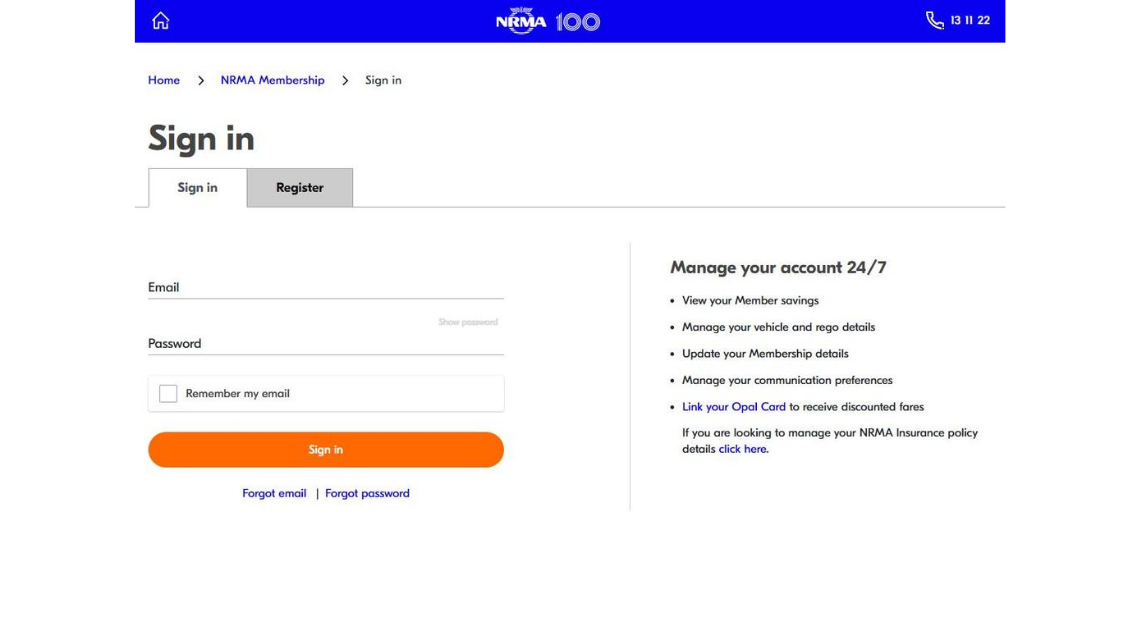Select the NRMA logo
The image size is (1140, 640).
(520, 20)
